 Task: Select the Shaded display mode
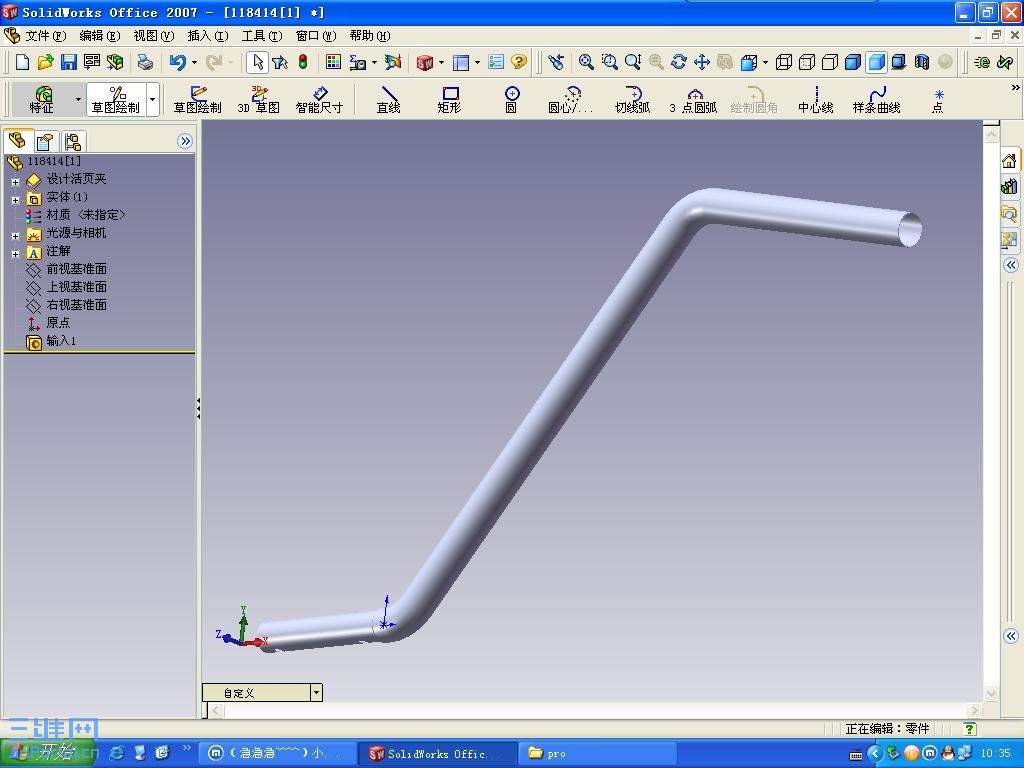[876, 62]
